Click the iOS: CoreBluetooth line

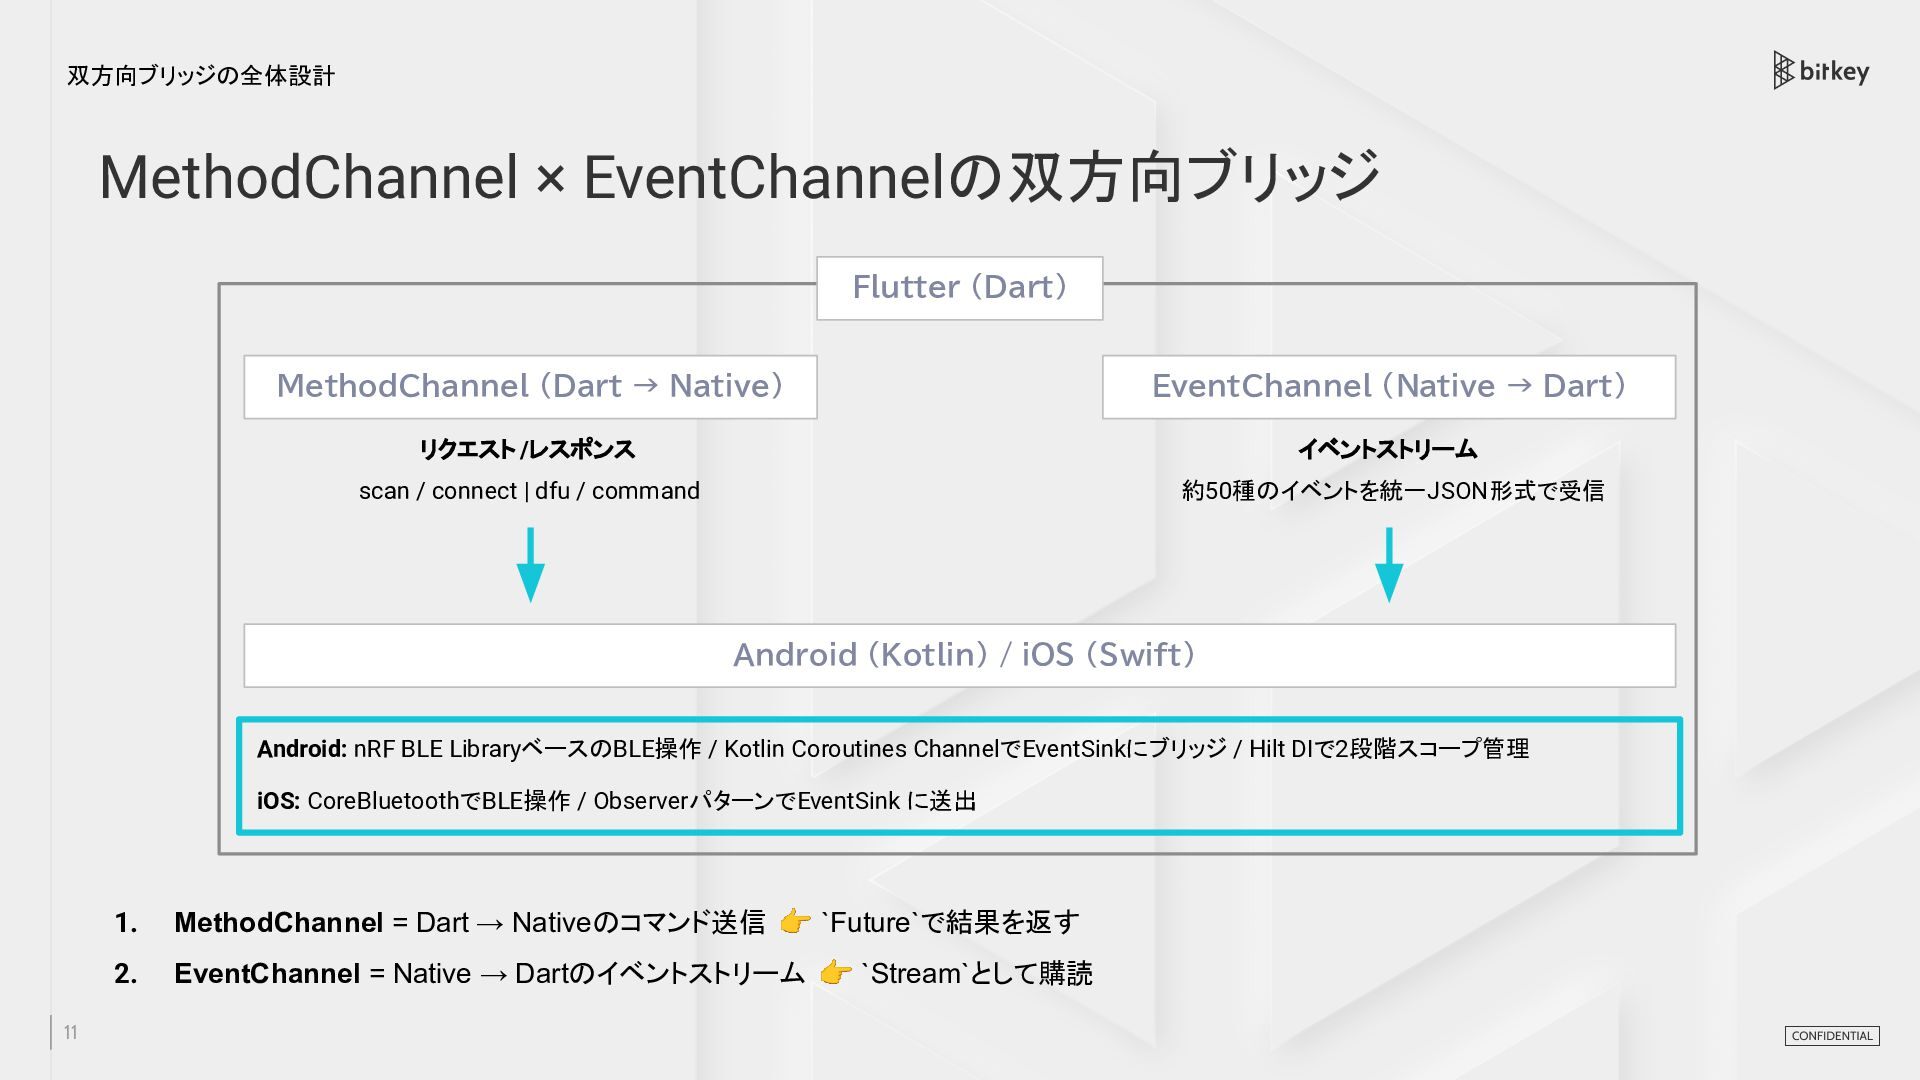(x=617, y=801)
